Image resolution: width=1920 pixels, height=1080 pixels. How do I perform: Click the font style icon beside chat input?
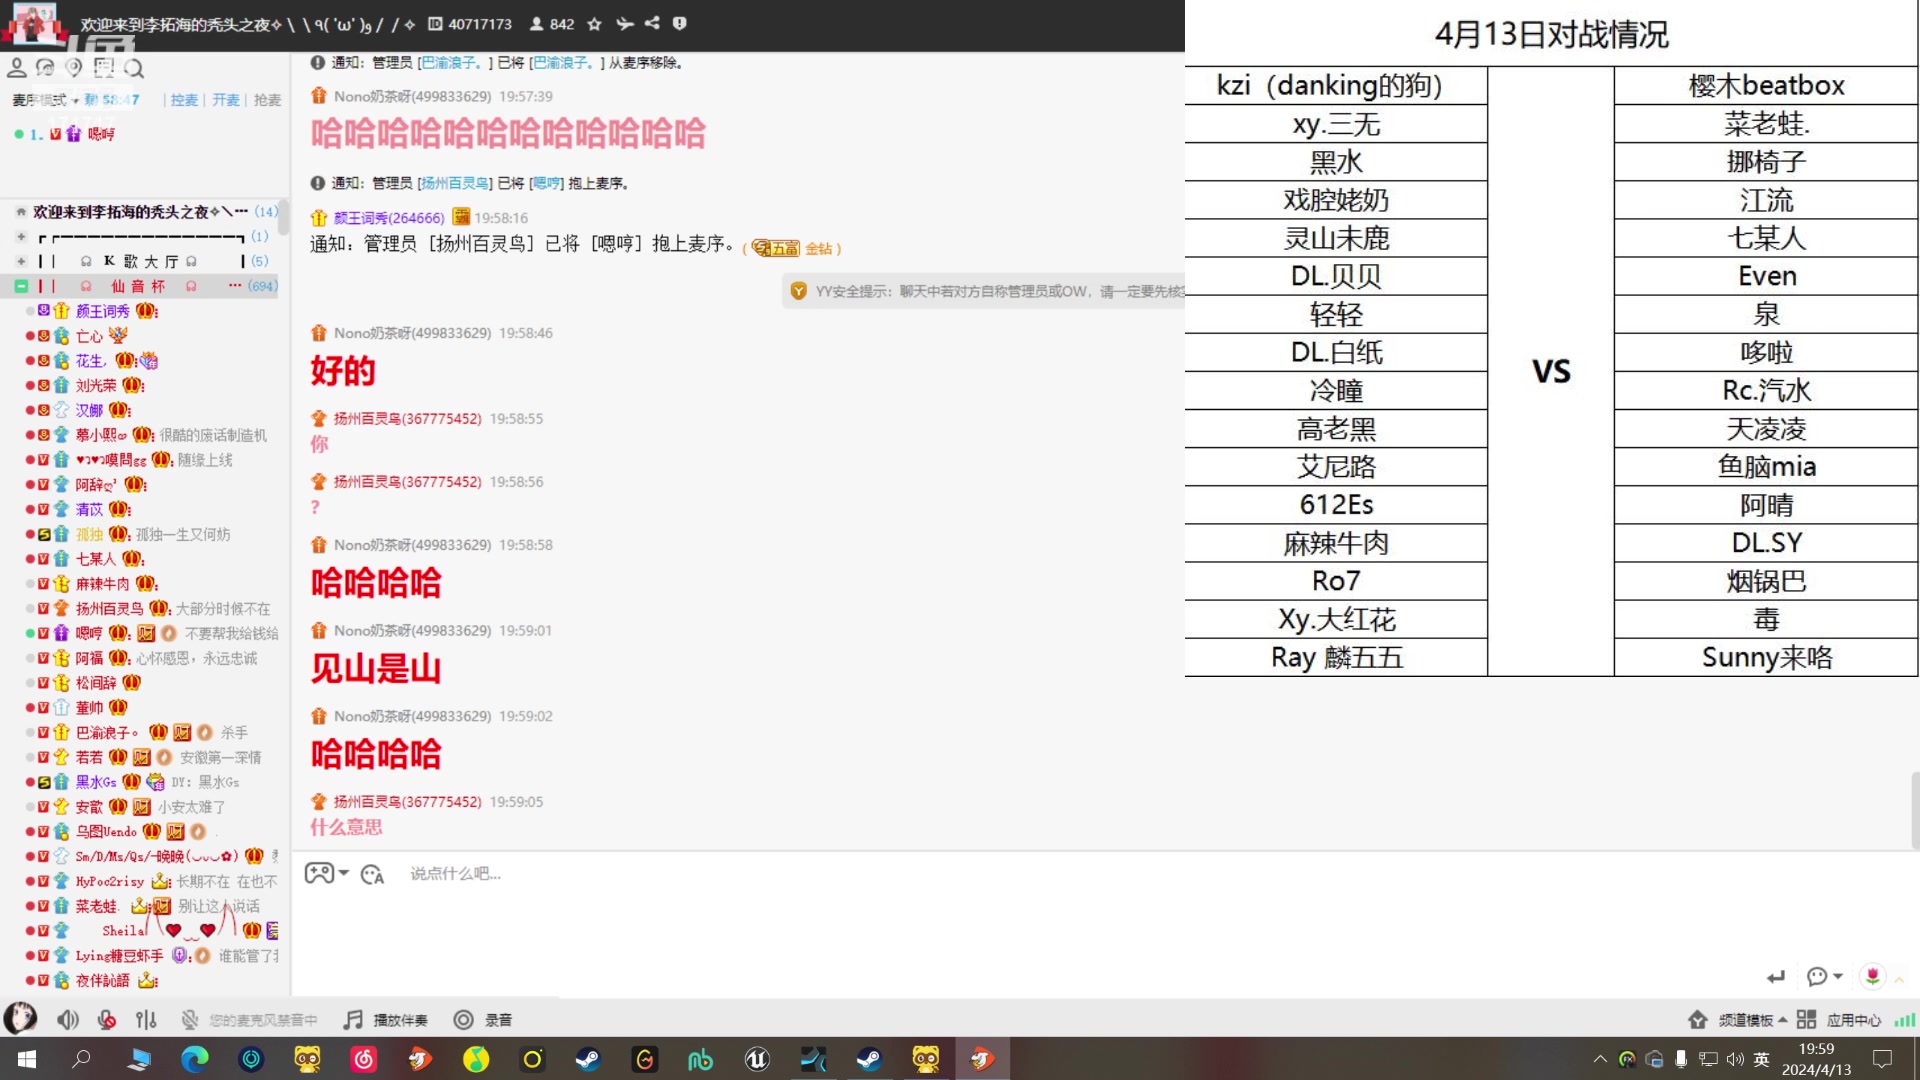[x=372, y=875]
